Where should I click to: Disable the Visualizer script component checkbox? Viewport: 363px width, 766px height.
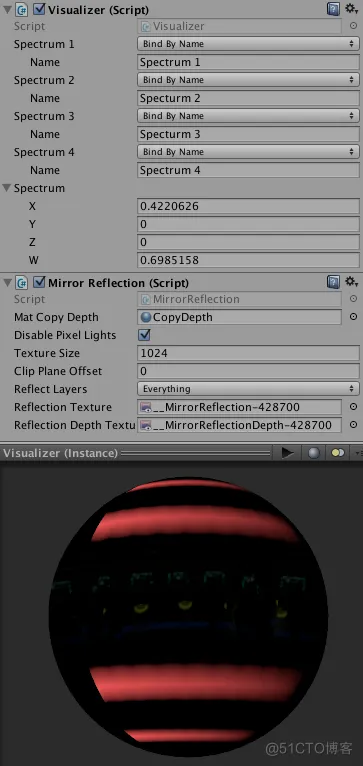pyautogui.click(x=39, y=9)
